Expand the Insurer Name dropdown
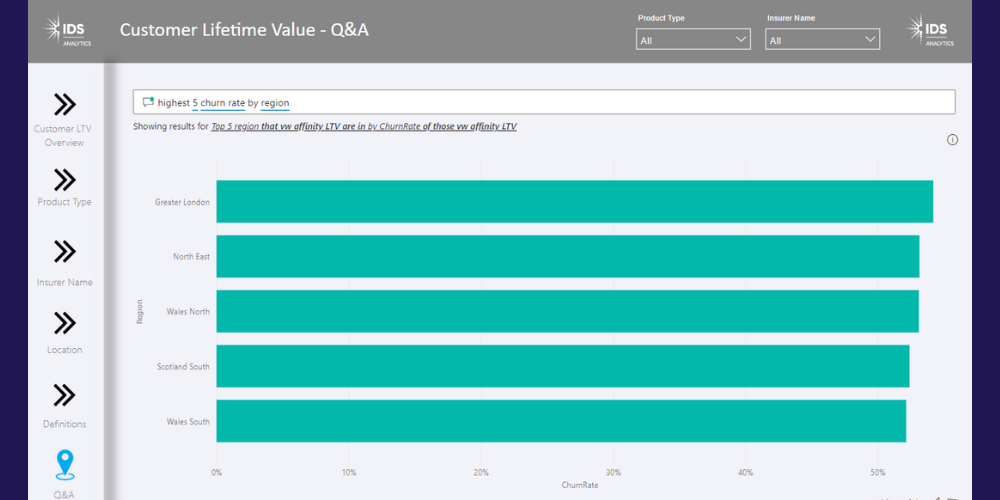Screen dimensions: 1000x500 [x=822, y=40]
